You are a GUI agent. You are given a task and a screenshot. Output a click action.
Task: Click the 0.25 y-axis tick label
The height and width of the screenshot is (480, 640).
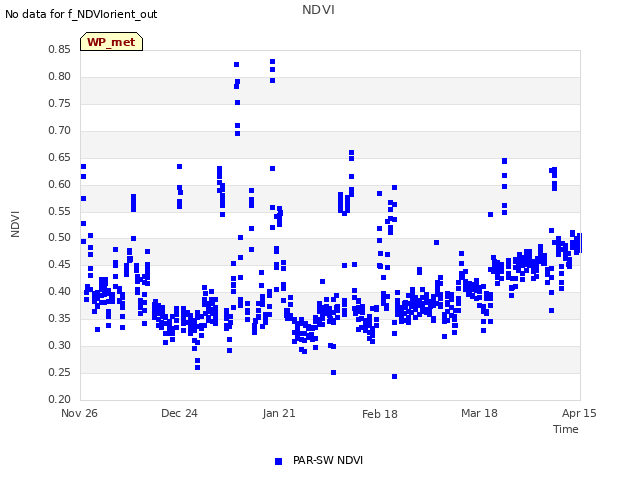tap(59, 372)
